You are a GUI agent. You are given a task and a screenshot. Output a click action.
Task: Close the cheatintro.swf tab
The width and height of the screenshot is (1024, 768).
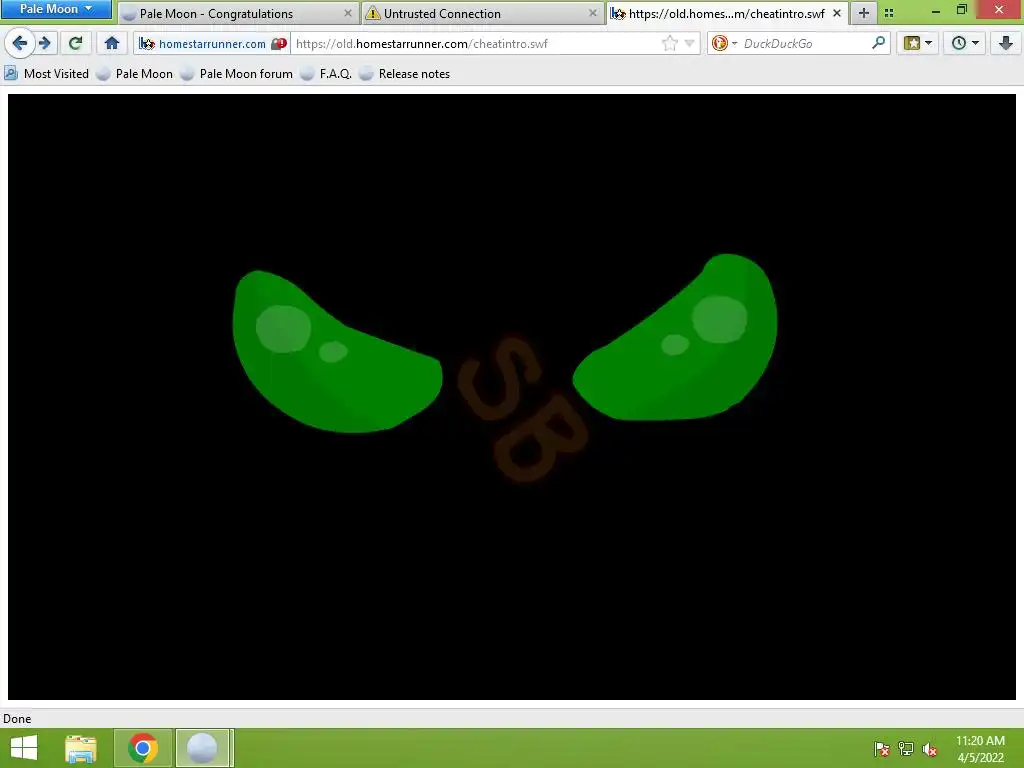(837, 13)
